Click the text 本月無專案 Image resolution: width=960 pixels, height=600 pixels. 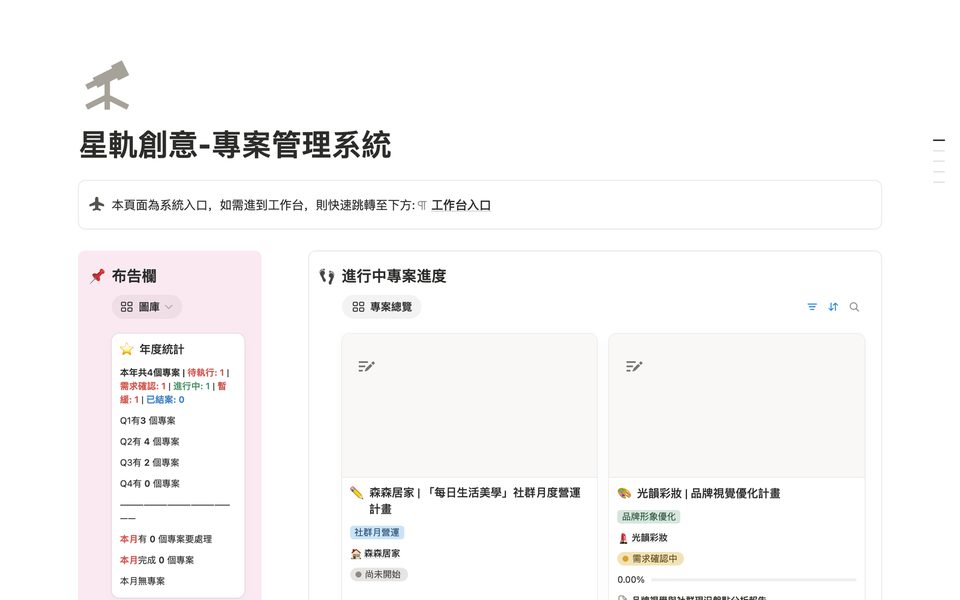(x=143, y=581)
